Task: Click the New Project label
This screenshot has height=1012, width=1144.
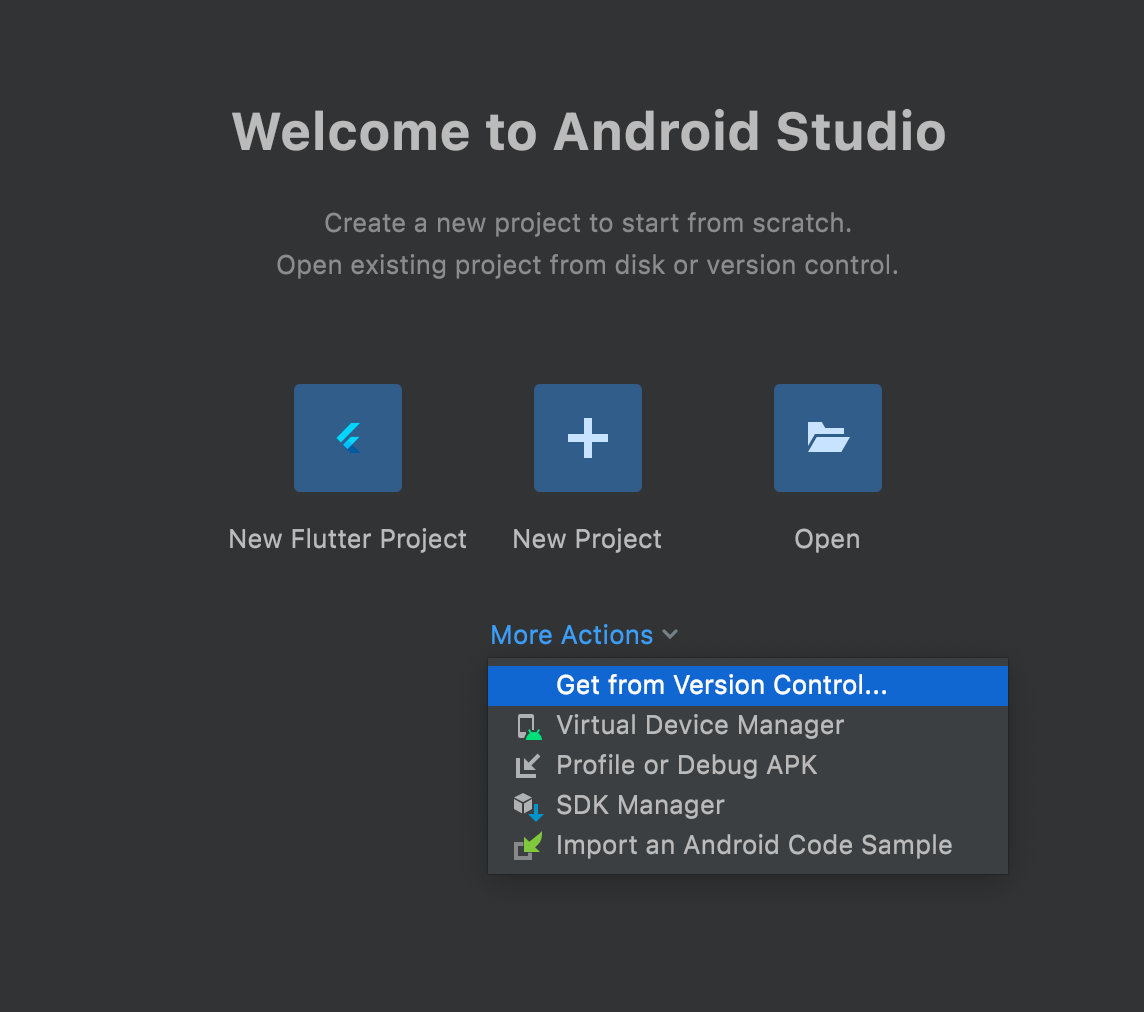Action: pyautogui.click(x=587, y=539)
